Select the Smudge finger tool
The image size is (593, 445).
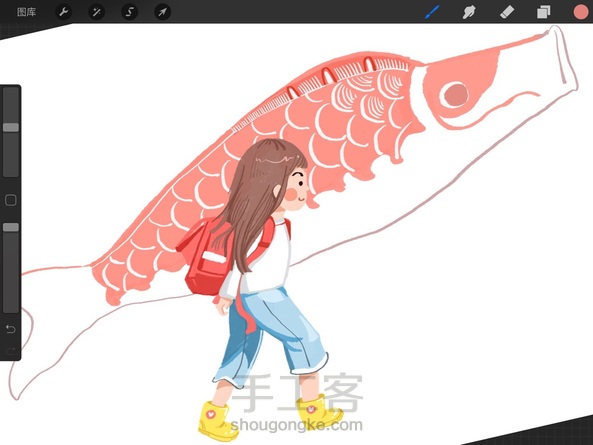[x=469, y=12]
